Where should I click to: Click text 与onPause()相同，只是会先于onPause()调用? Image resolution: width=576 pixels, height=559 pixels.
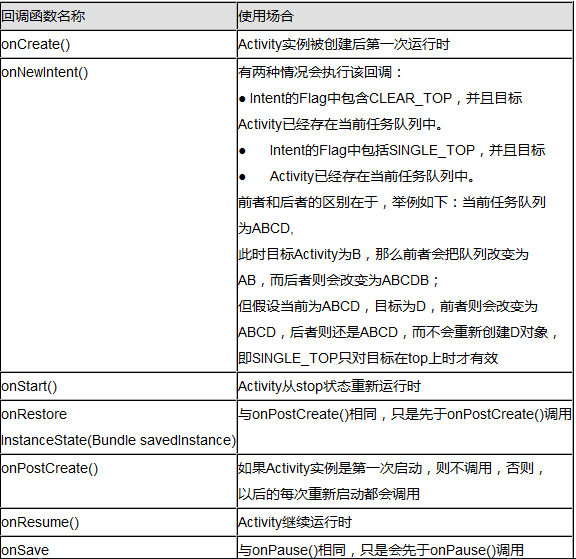381,550
